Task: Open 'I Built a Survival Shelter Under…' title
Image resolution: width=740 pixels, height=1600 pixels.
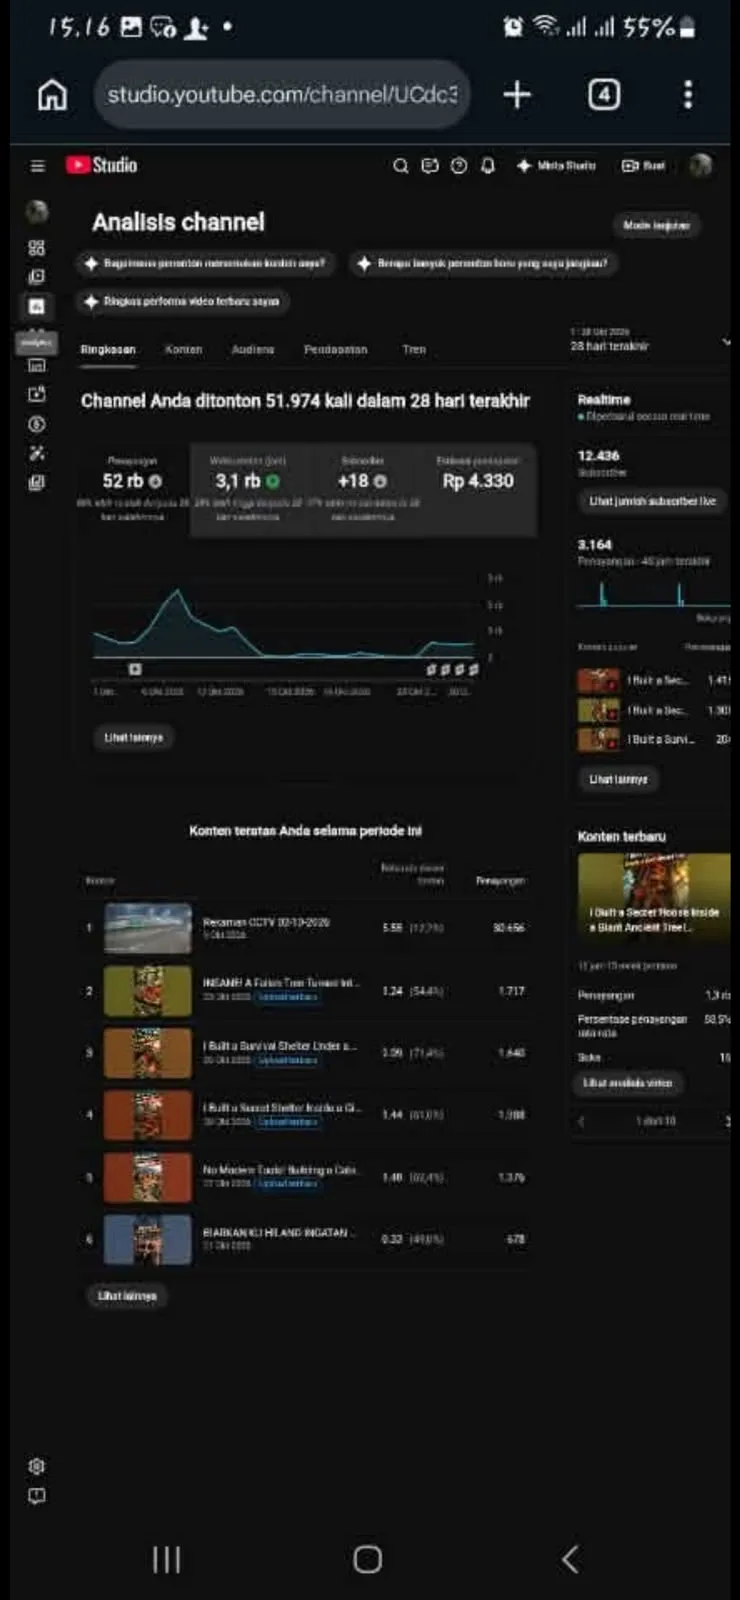Action: (279, 1046)
